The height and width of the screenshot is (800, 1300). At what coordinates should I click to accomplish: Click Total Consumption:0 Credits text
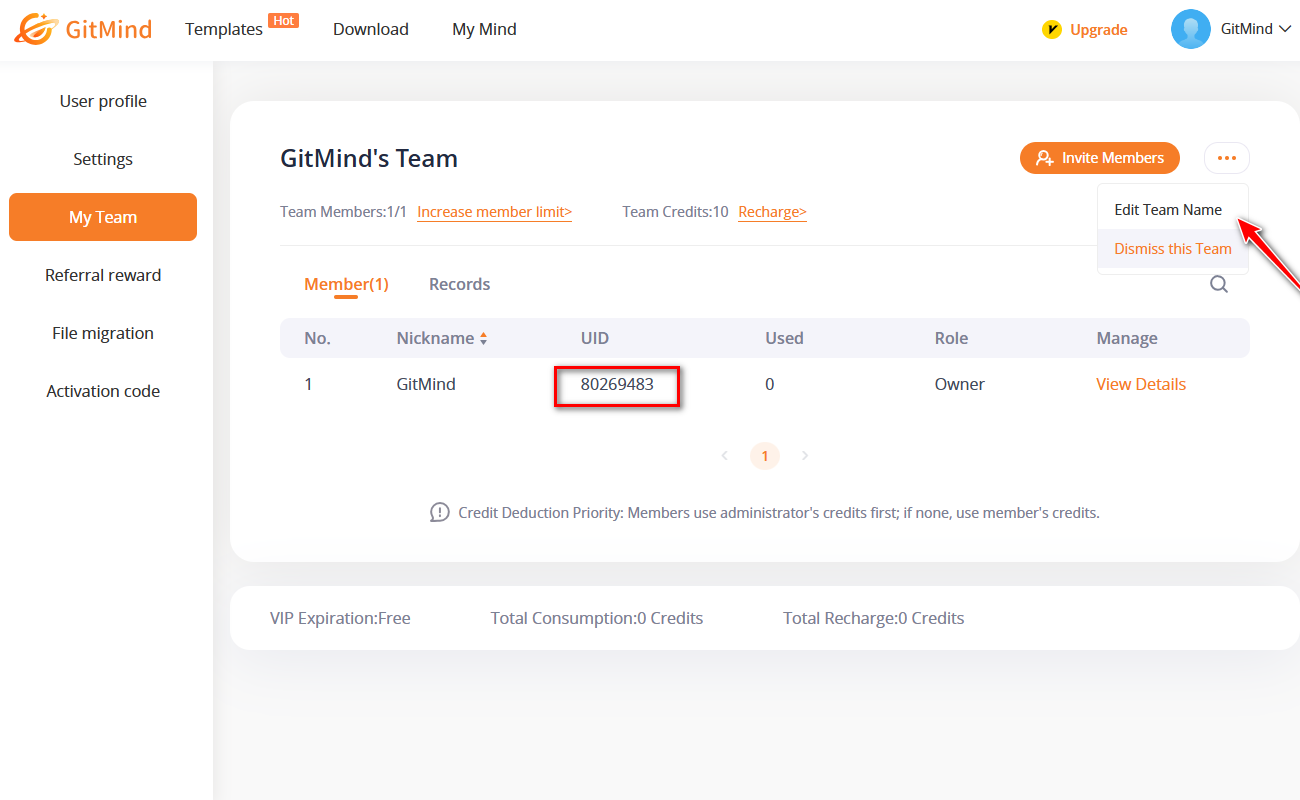(x=597, y=618)
